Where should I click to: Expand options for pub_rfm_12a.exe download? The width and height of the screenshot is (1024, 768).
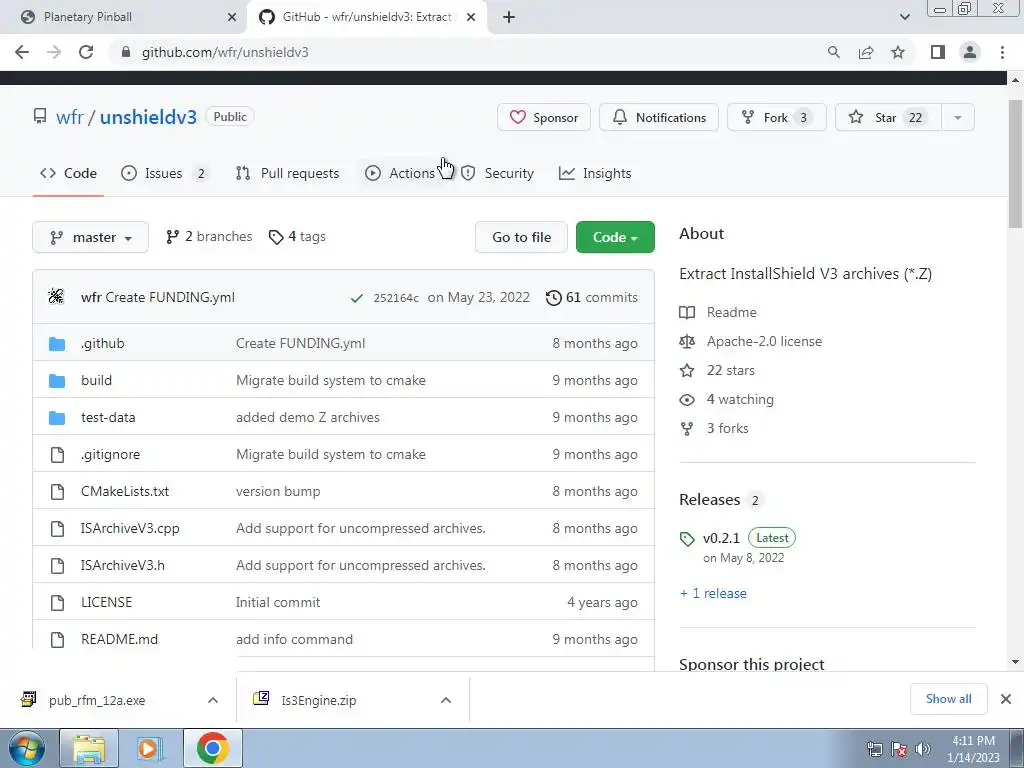click(213, 700)
